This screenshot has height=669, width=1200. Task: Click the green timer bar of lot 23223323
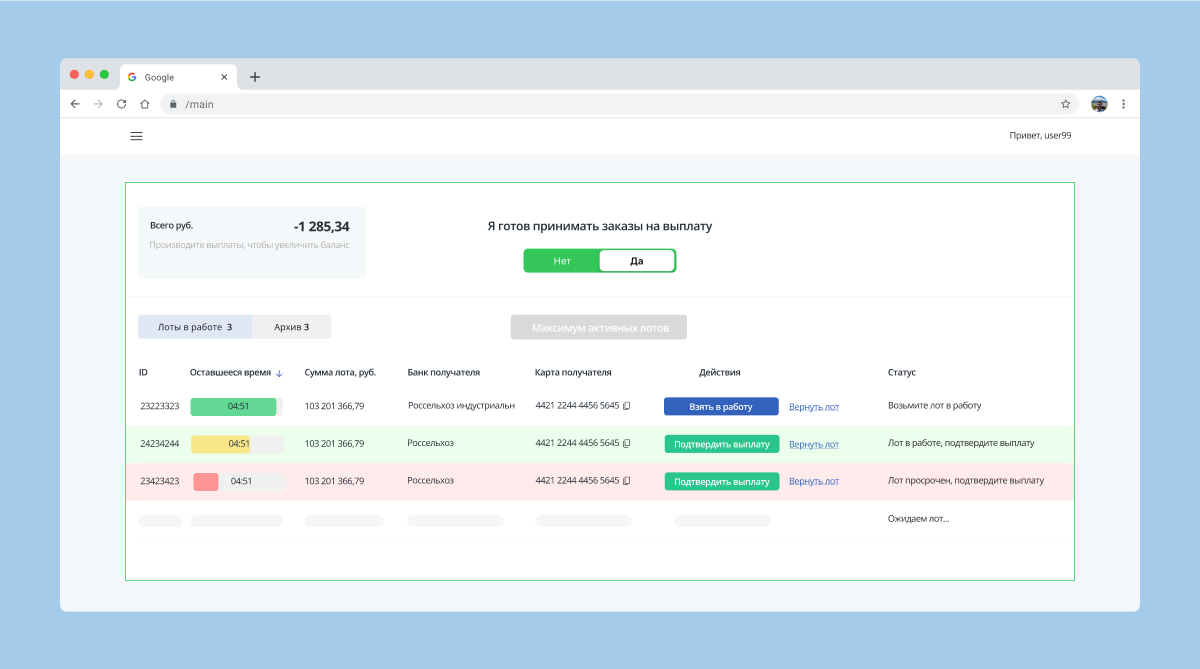click(x=234, y=406)
